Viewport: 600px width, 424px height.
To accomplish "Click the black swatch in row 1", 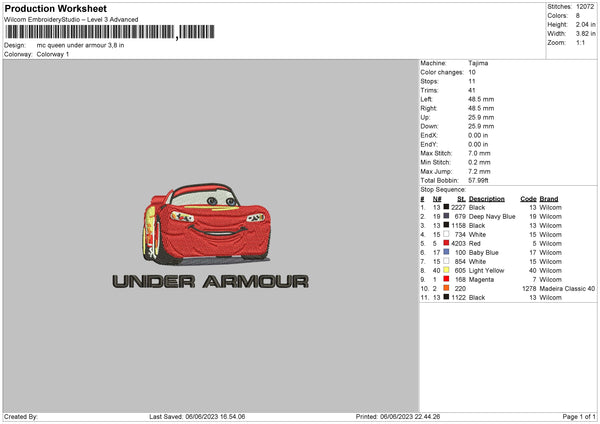I will point(446,207).
